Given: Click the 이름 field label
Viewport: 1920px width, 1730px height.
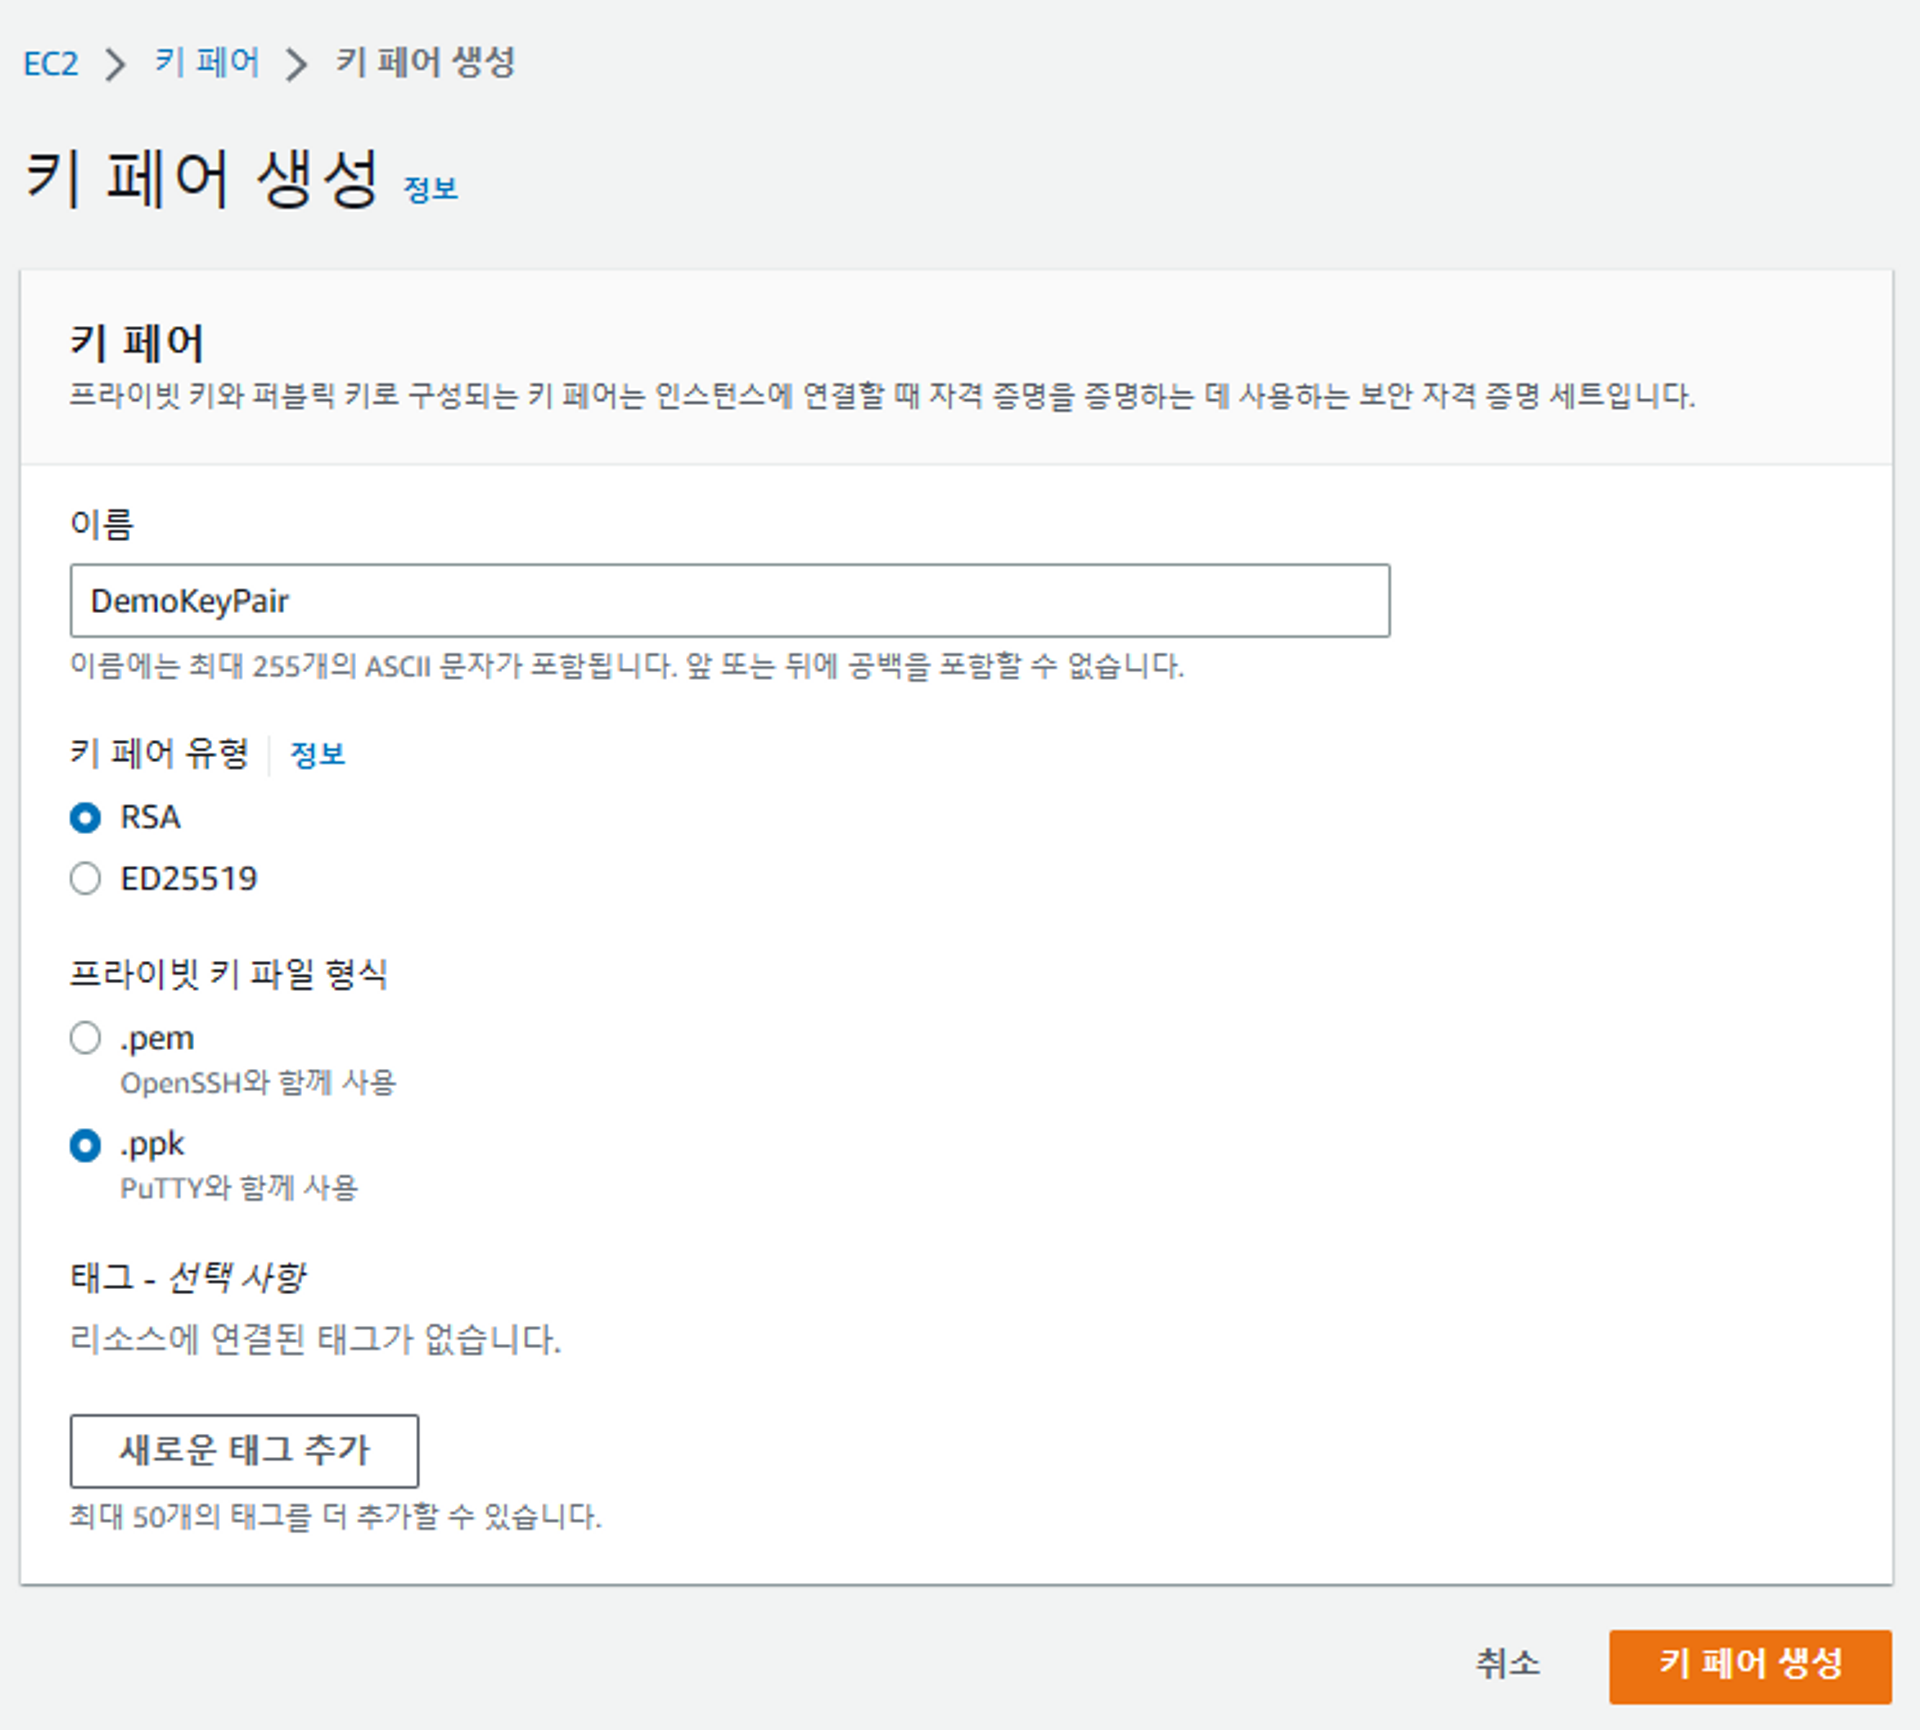Looking at the screenshot, I should coord(101,524).
